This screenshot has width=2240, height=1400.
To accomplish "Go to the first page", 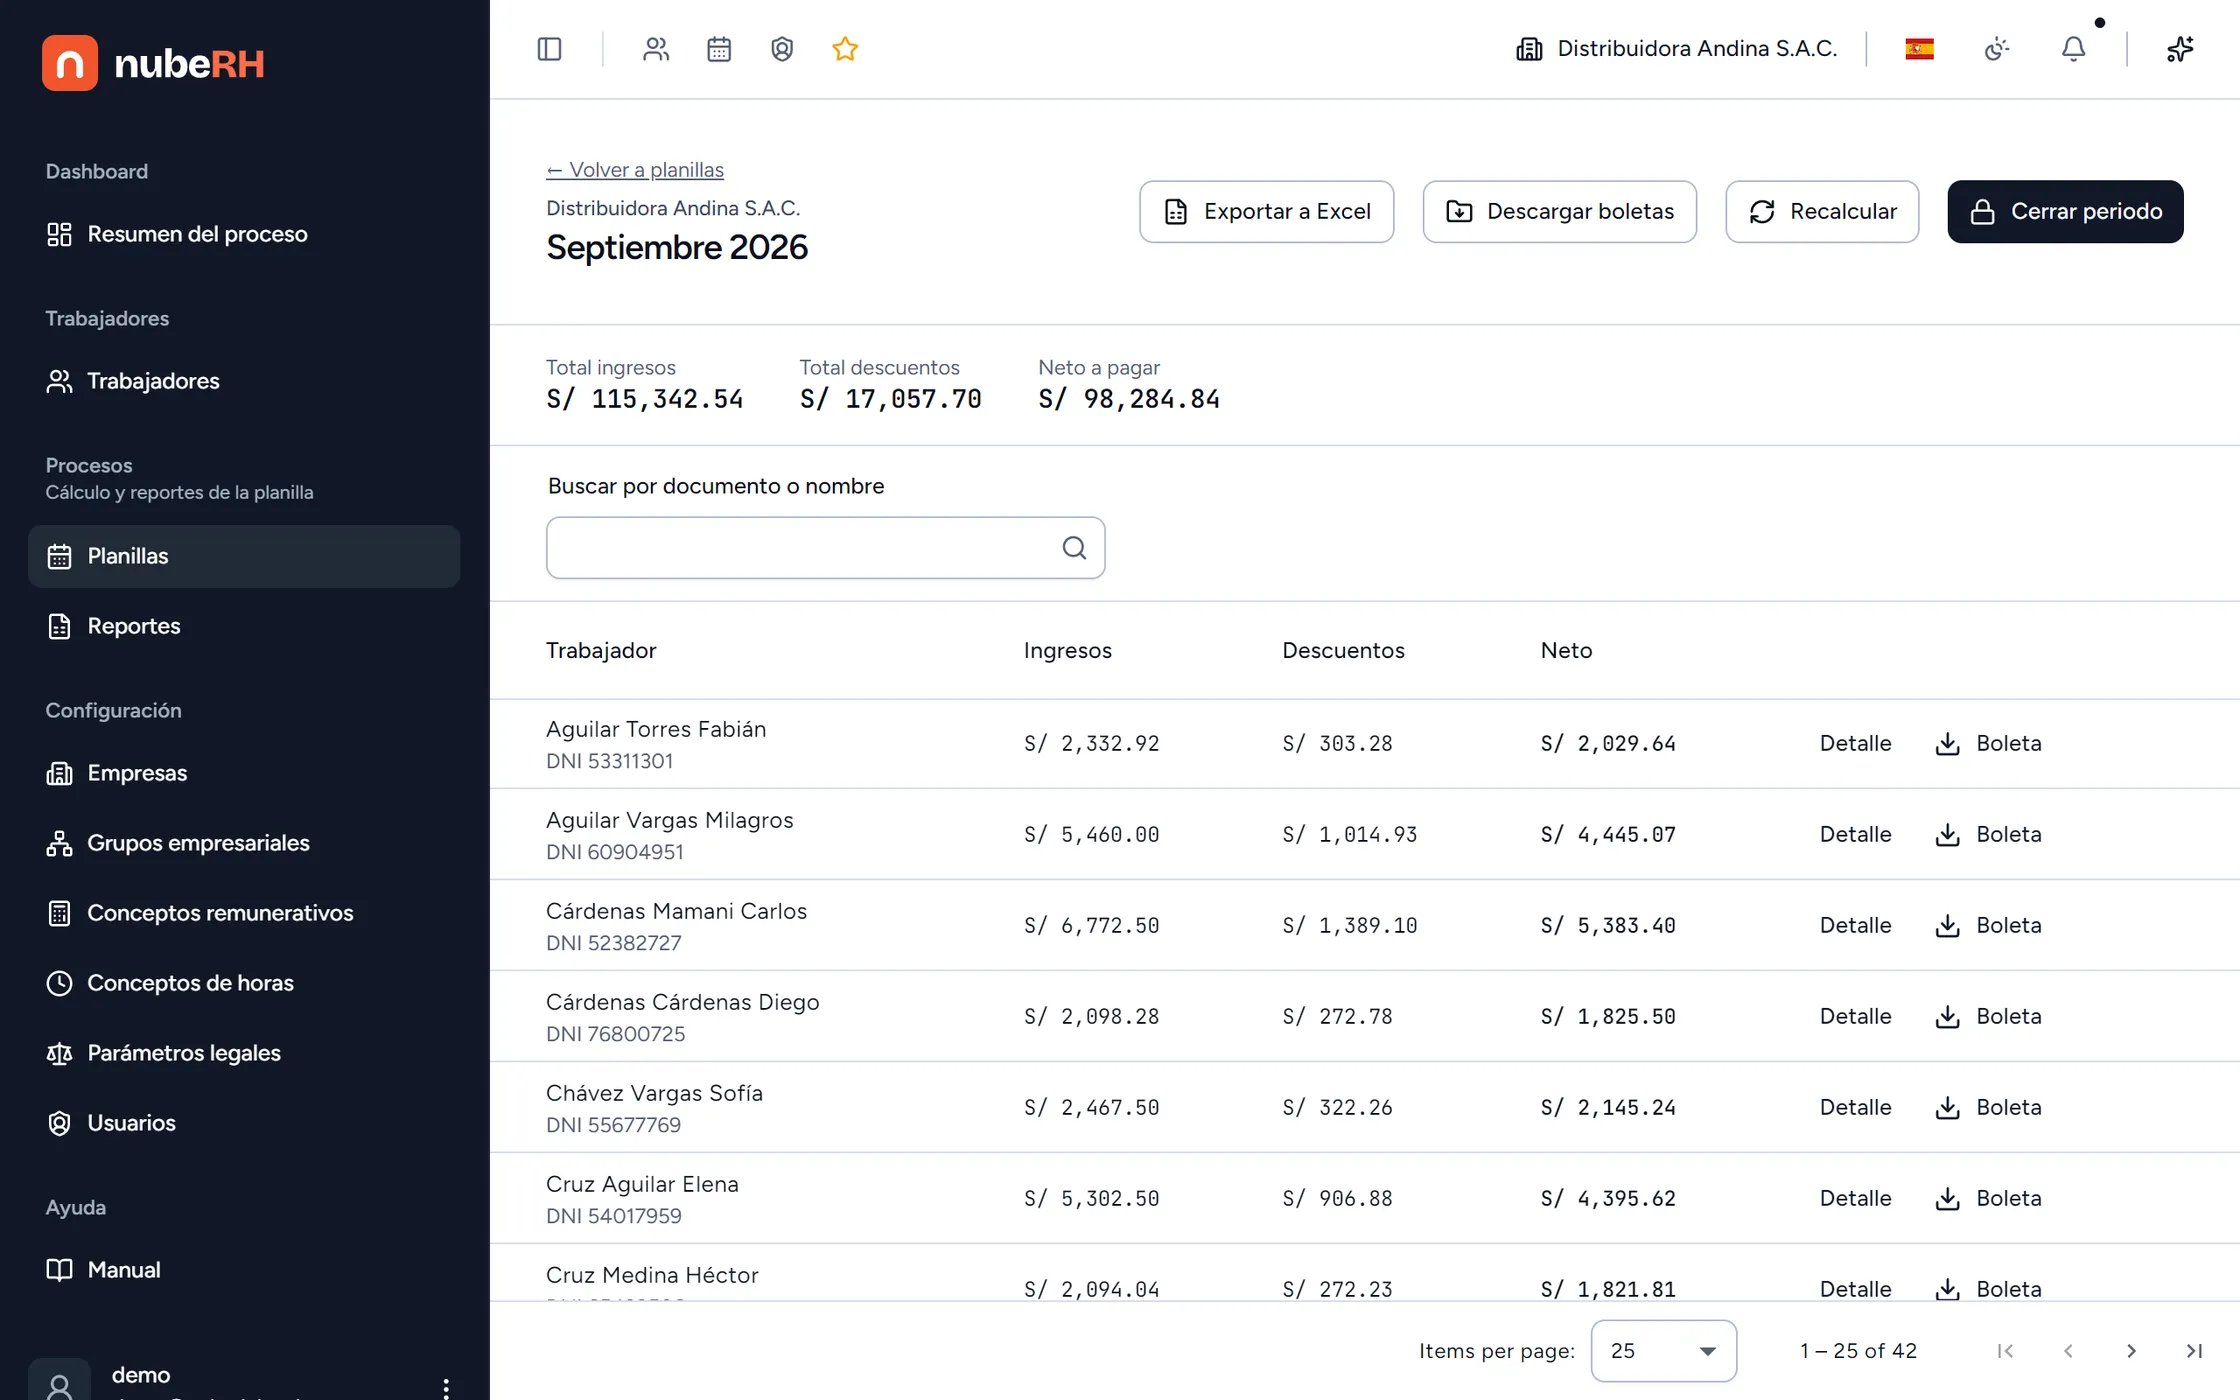I will 2005,1351.
